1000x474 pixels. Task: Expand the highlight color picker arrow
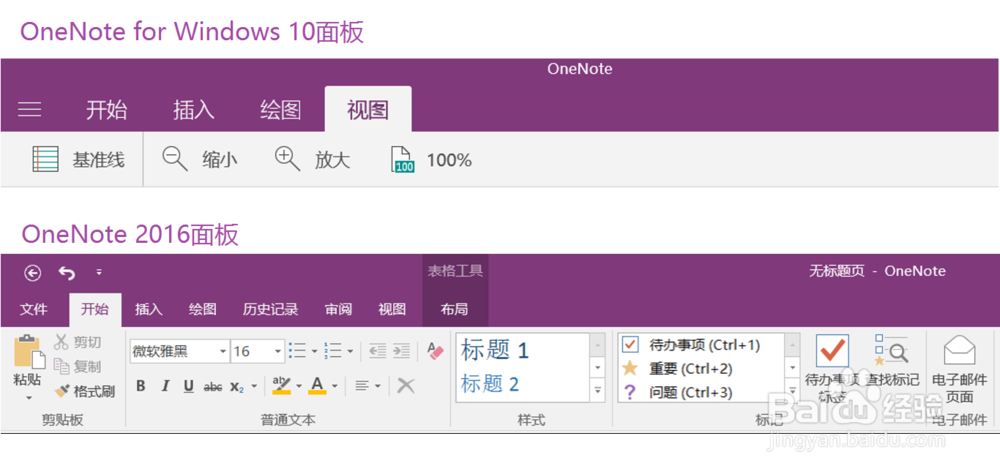299,387
